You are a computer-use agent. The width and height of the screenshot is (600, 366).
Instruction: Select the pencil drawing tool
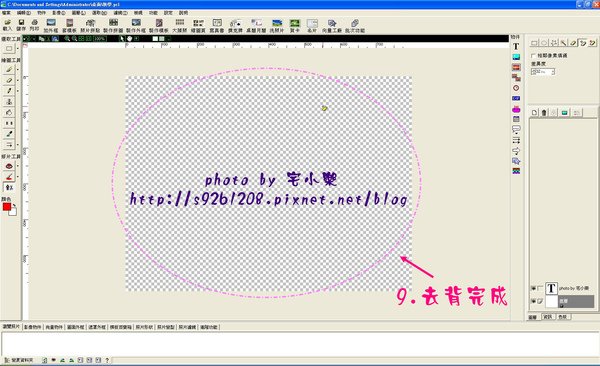(9, 70)
